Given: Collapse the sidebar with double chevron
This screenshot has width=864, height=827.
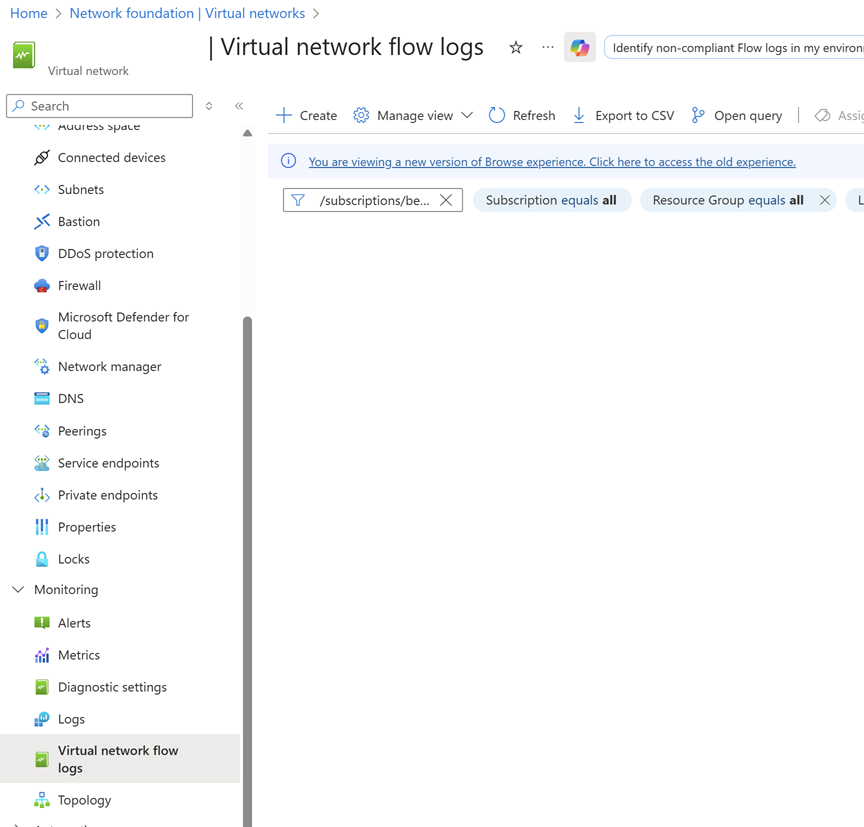Looking at the screenshot, I should [x=239, y=106].
